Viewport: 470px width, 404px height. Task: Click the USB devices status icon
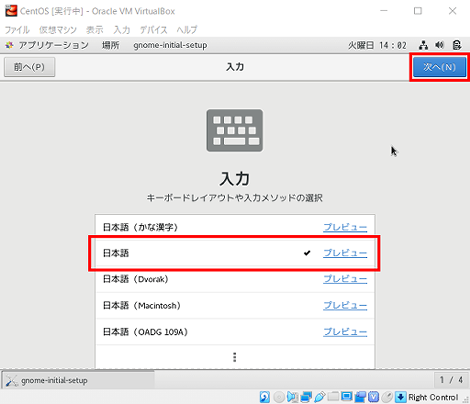[x=320, y=397]
